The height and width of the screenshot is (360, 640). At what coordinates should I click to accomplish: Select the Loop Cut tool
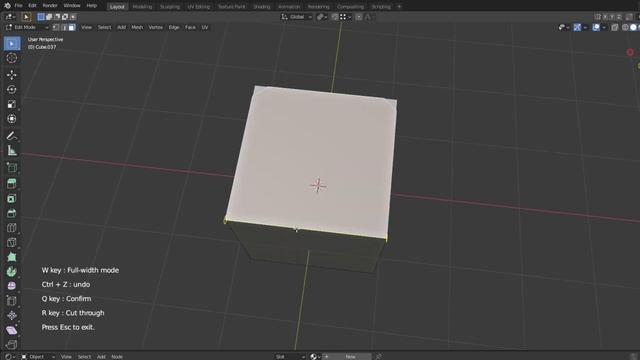coord(12,228)
